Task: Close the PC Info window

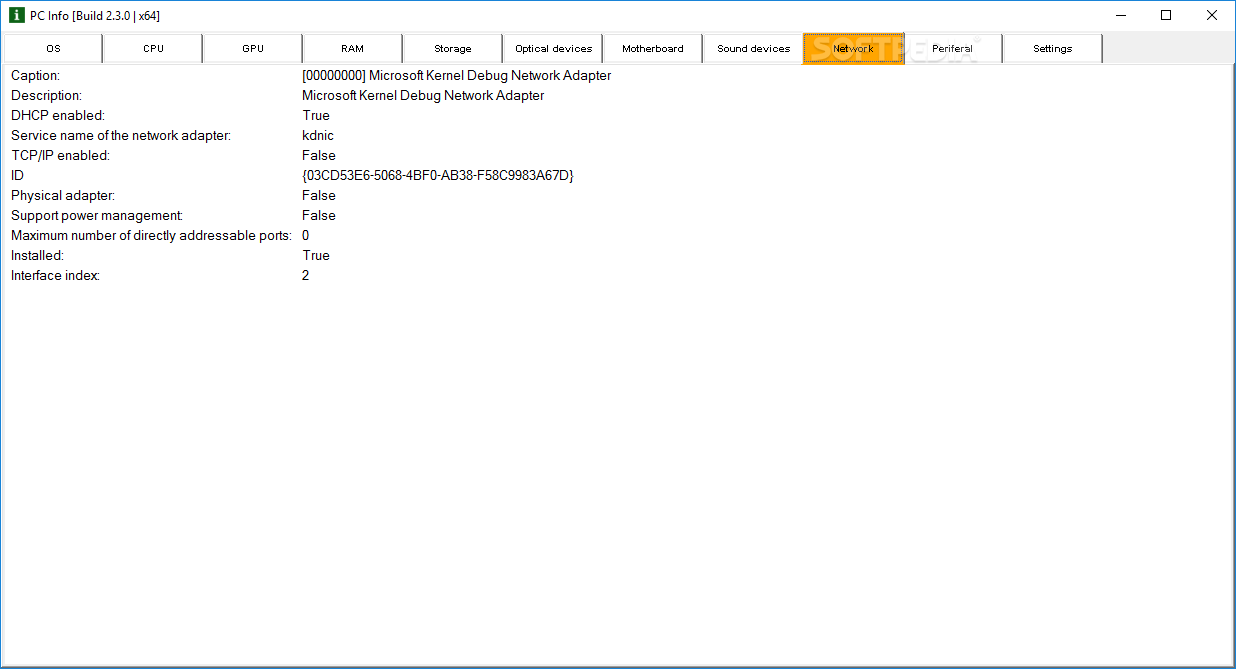Action: tap(1212, 15)
